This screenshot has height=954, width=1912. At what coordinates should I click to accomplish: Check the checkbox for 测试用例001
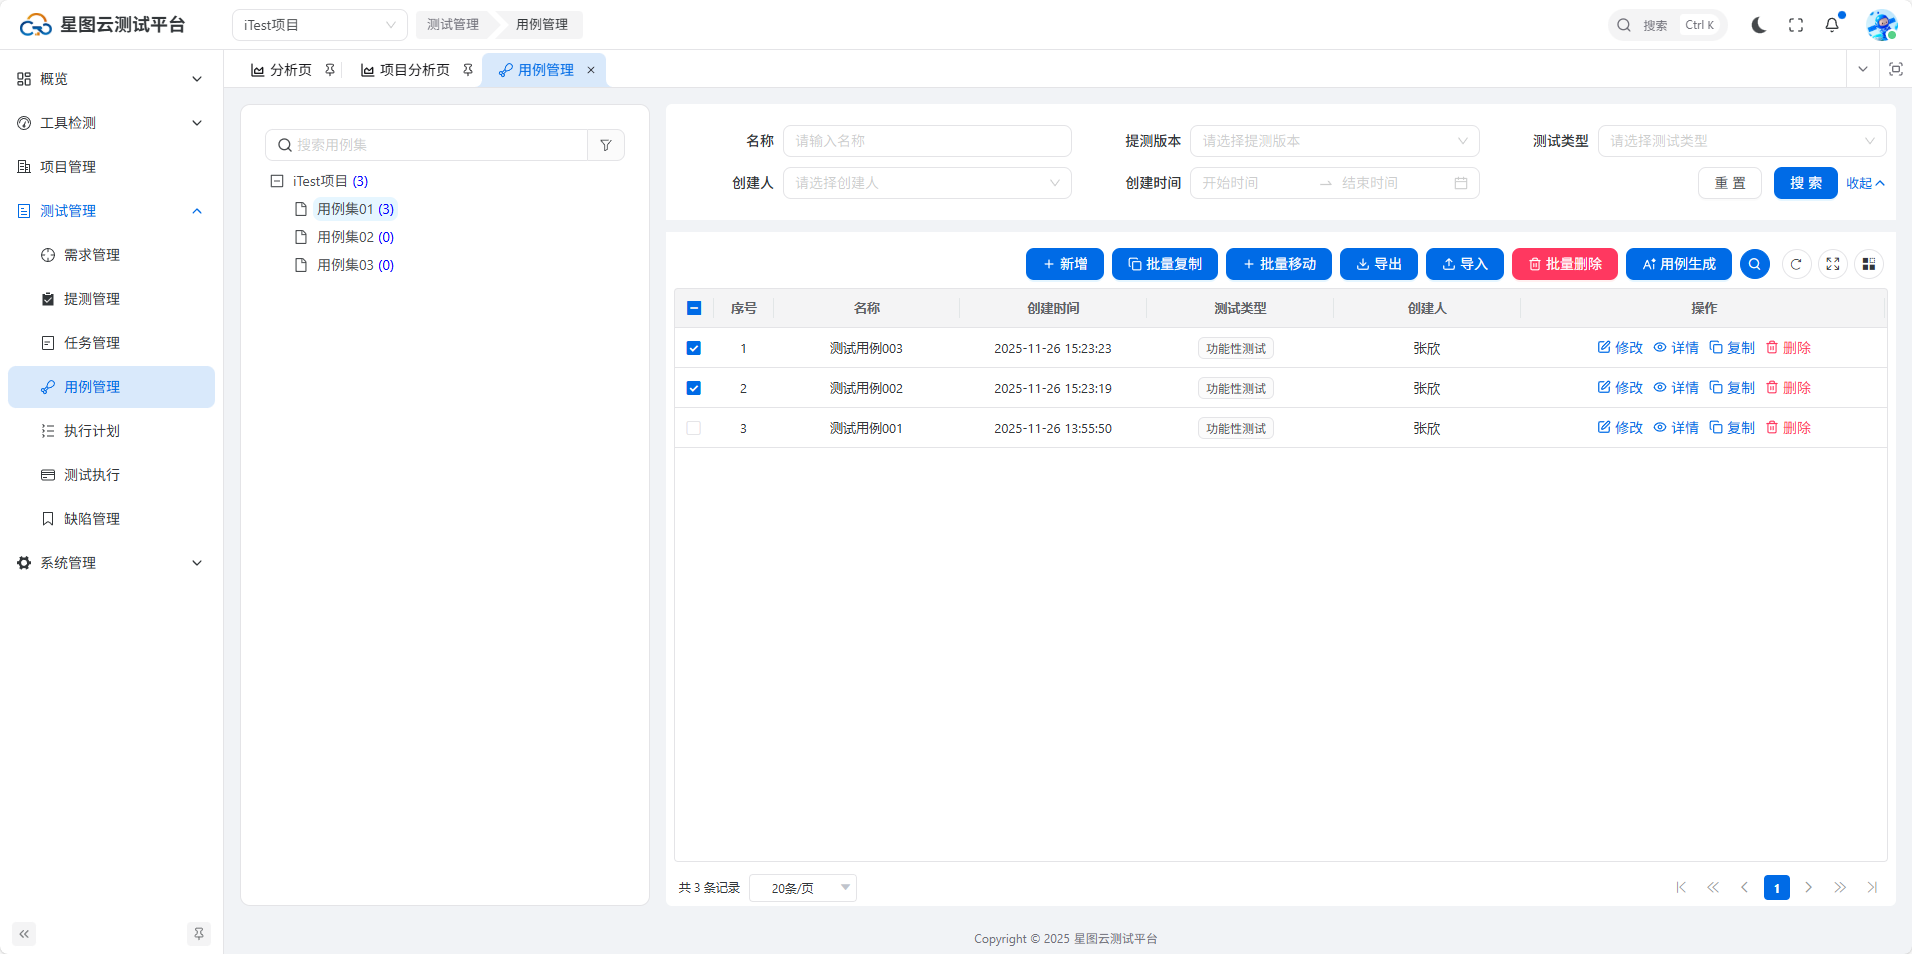[x=694, y=428]
